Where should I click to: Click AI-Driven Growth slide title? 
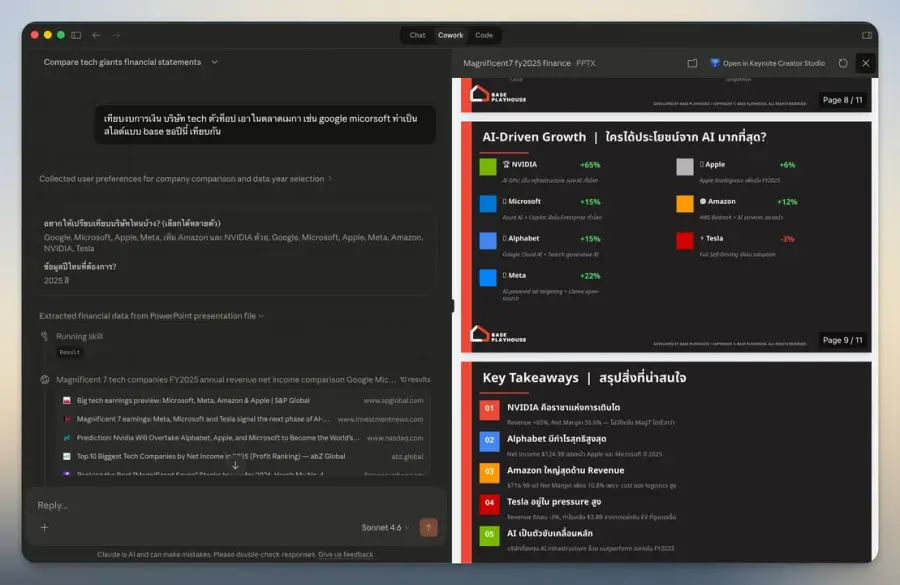tap(624, 137)
